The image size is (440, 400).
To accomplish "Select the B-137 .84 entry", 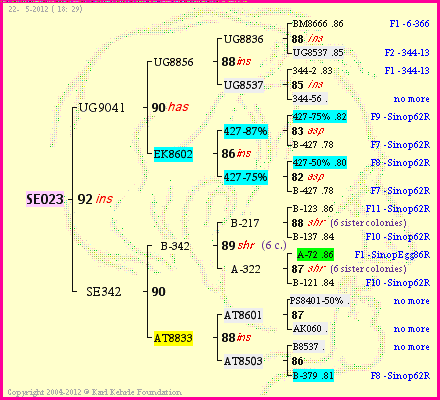I will point(313,237).
